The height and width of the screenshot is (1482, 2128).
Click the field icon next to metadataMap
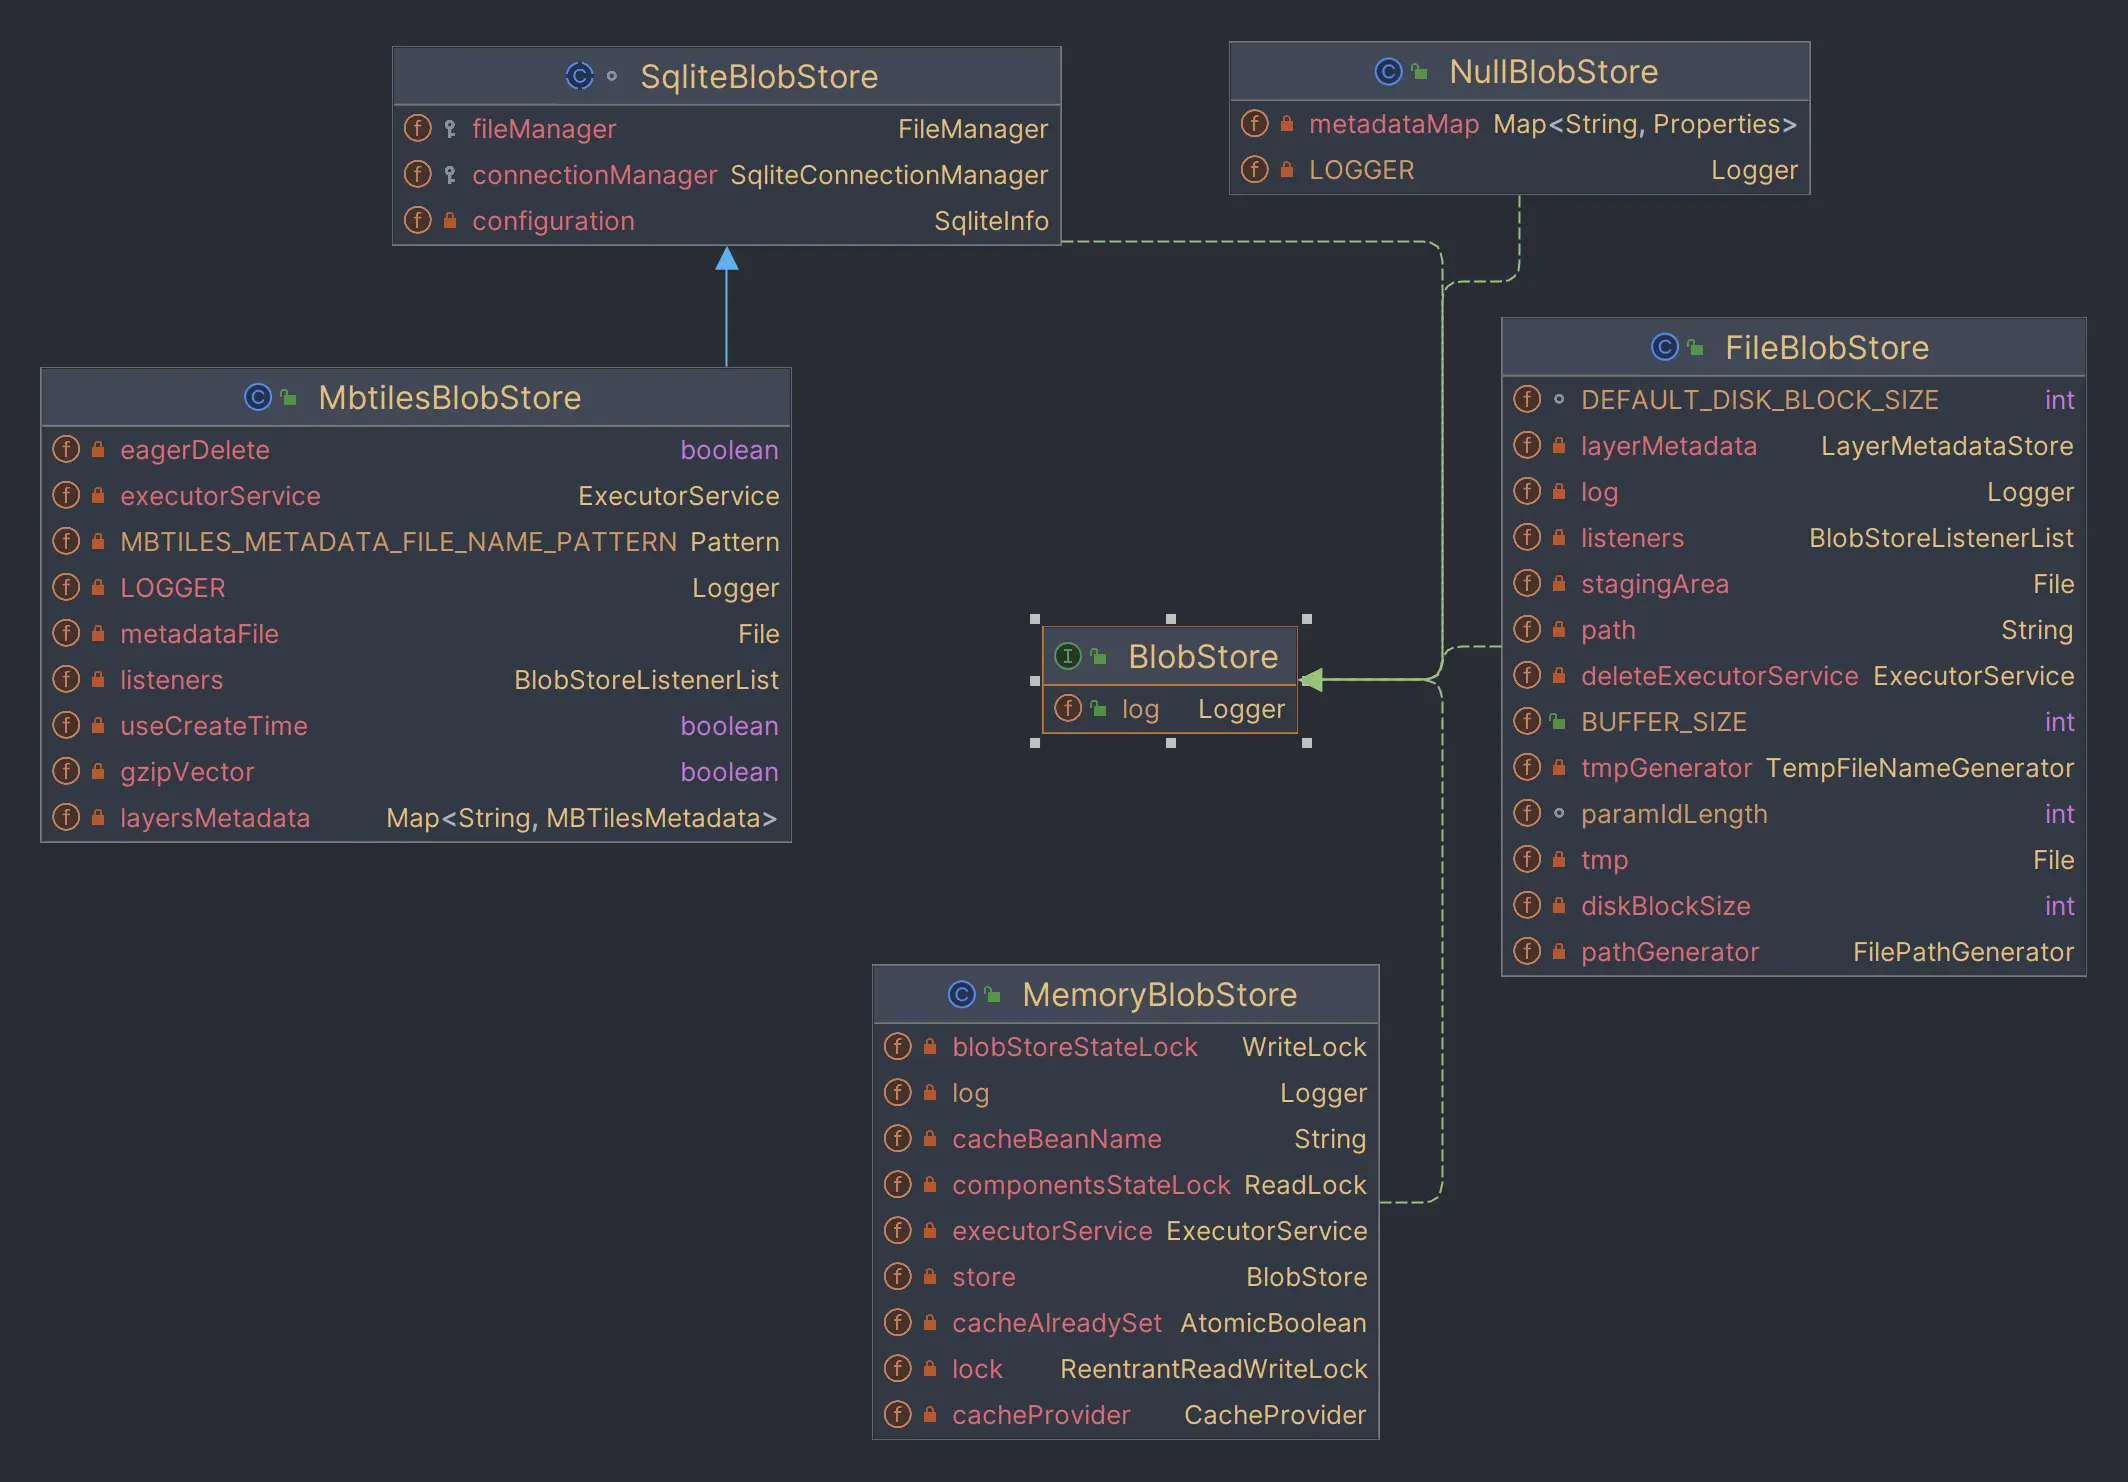(1255, 123)
